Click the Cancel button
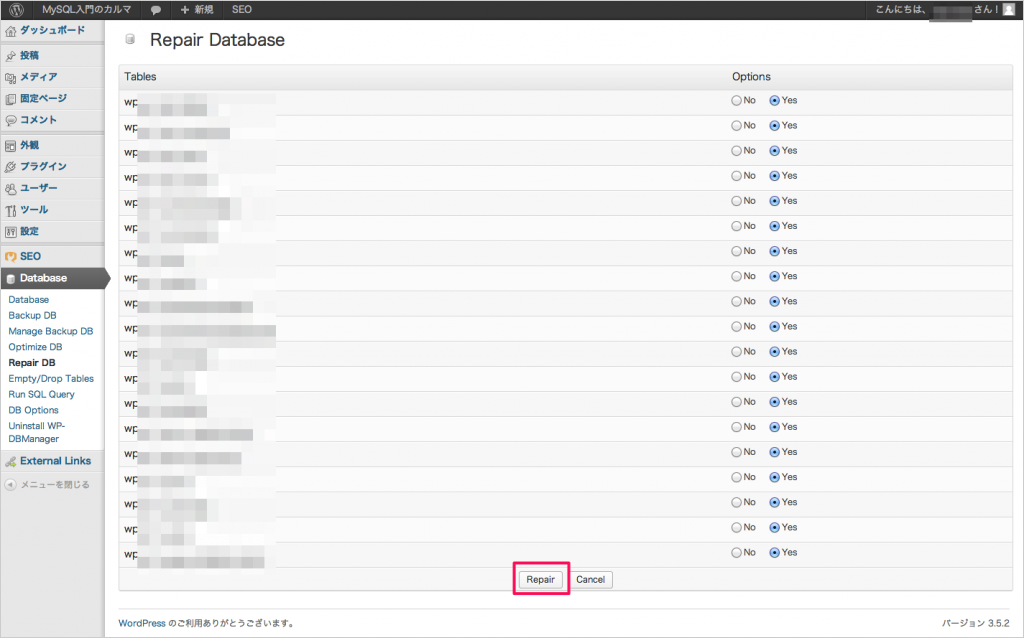 590,580
